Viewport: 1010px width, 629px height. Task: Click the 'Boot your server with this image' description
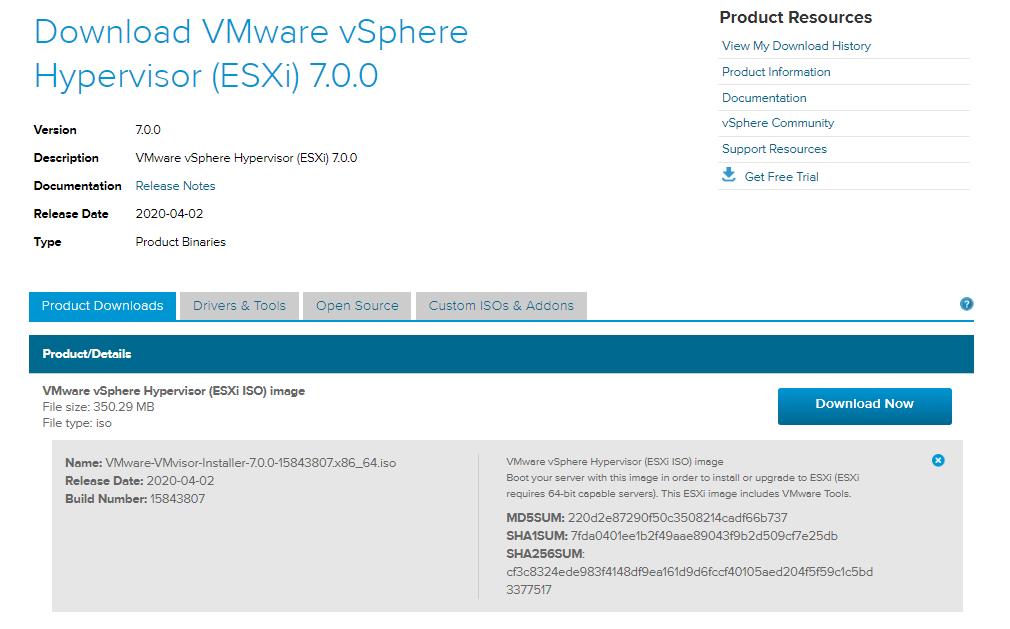[x=683, y=486]
